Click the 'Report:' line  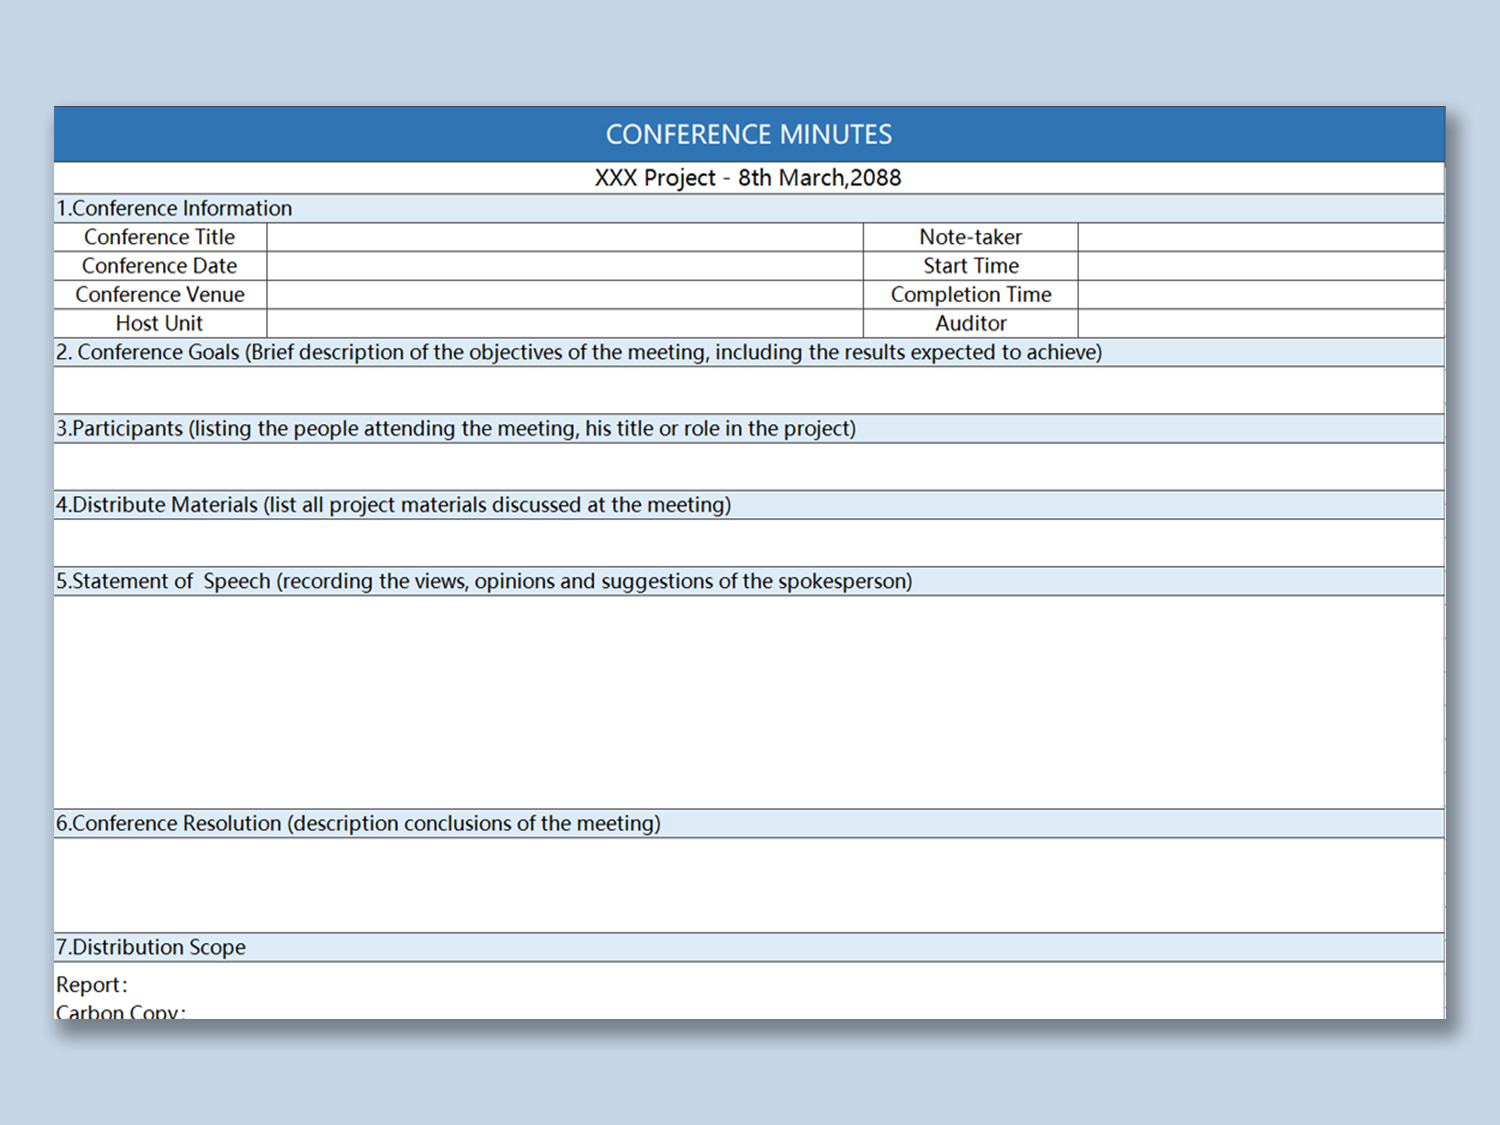pos(92,985)
